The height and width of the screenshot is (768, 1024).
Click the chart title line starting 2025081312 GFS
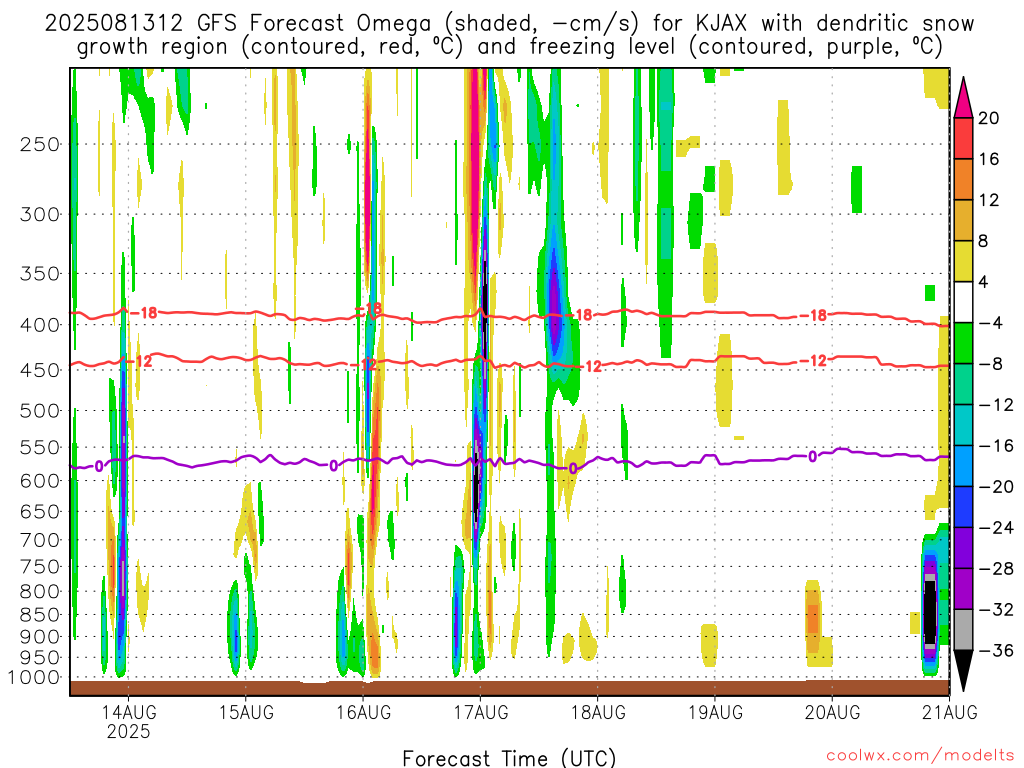(509, 24)
